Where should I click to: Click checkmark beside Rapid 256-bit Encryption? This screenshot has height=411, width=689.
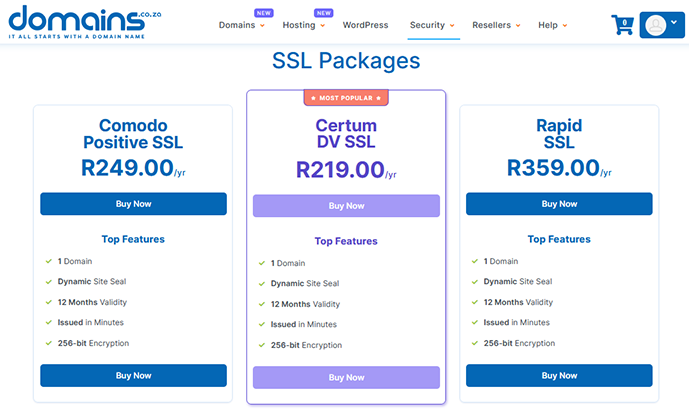click(x=473, y=344)
